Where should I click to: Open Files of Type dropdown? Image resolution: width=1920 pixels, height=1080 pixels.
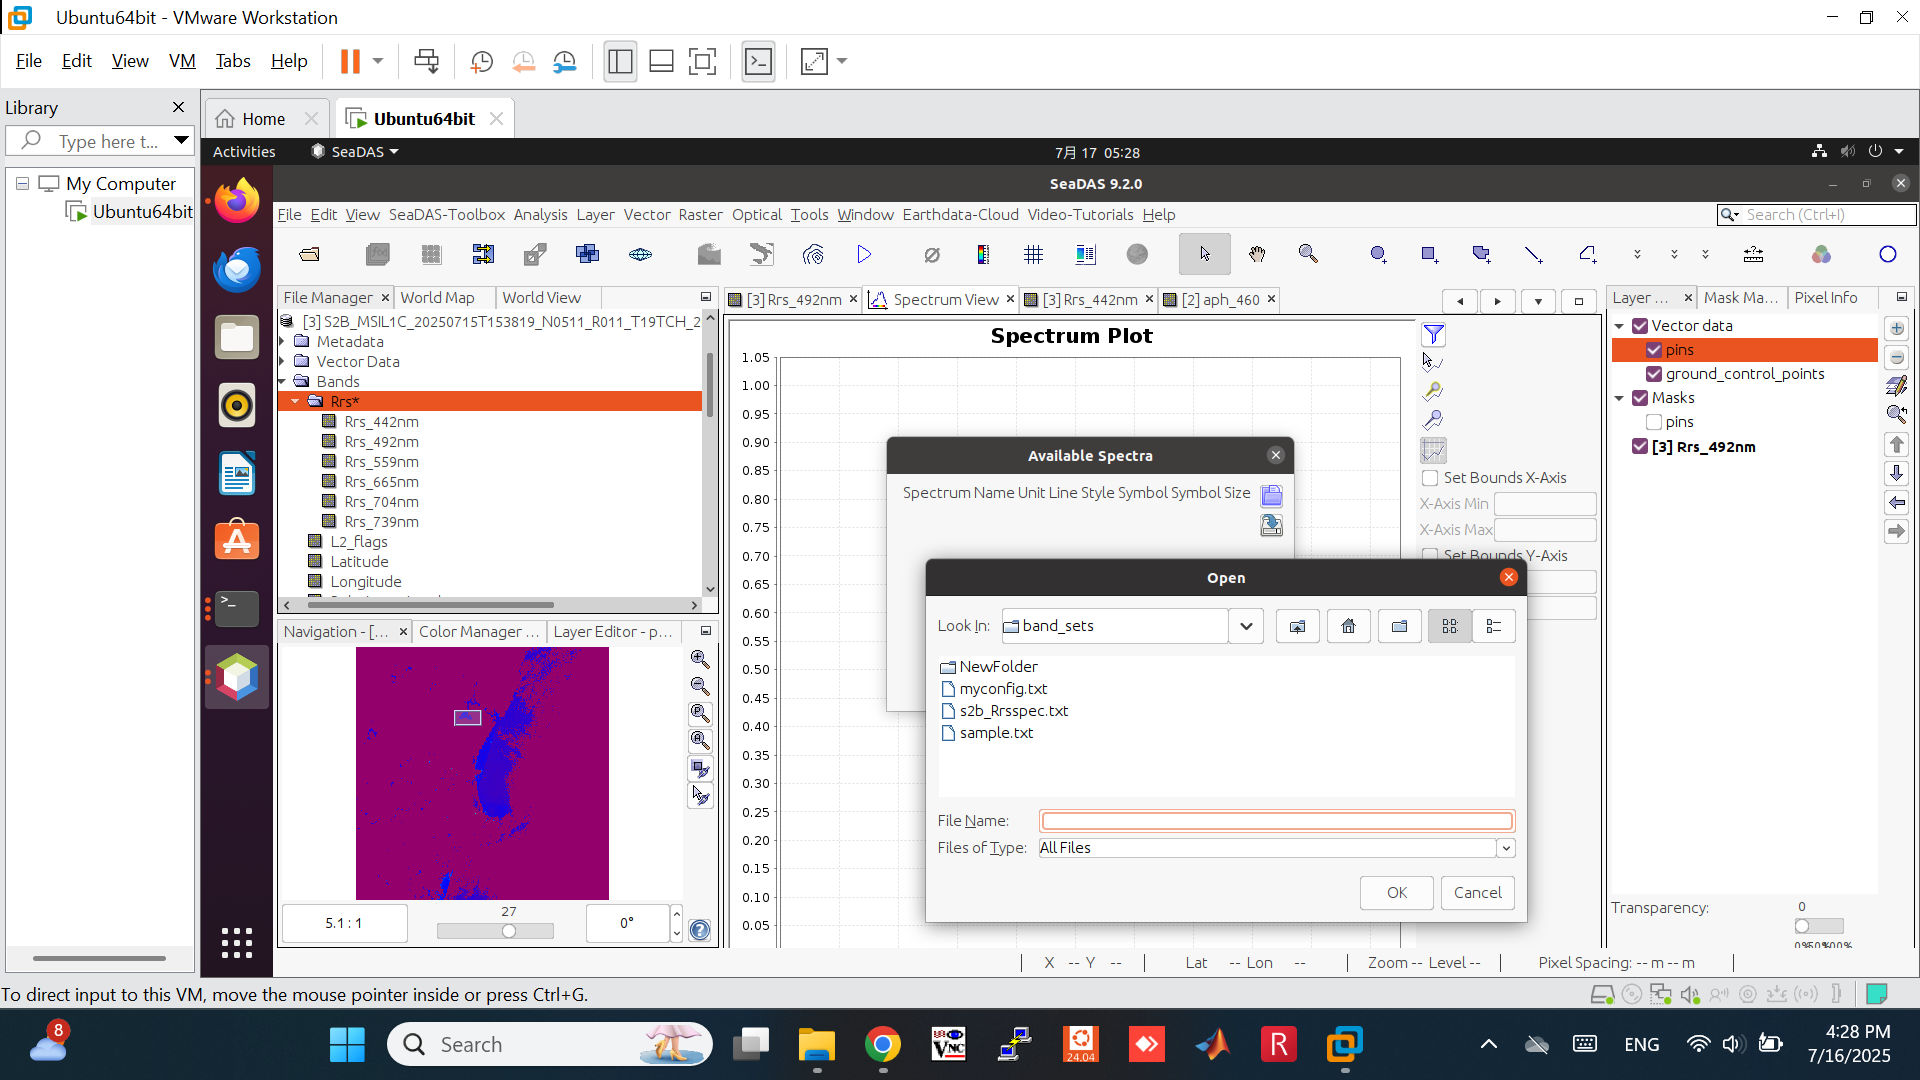point(1505,848)
